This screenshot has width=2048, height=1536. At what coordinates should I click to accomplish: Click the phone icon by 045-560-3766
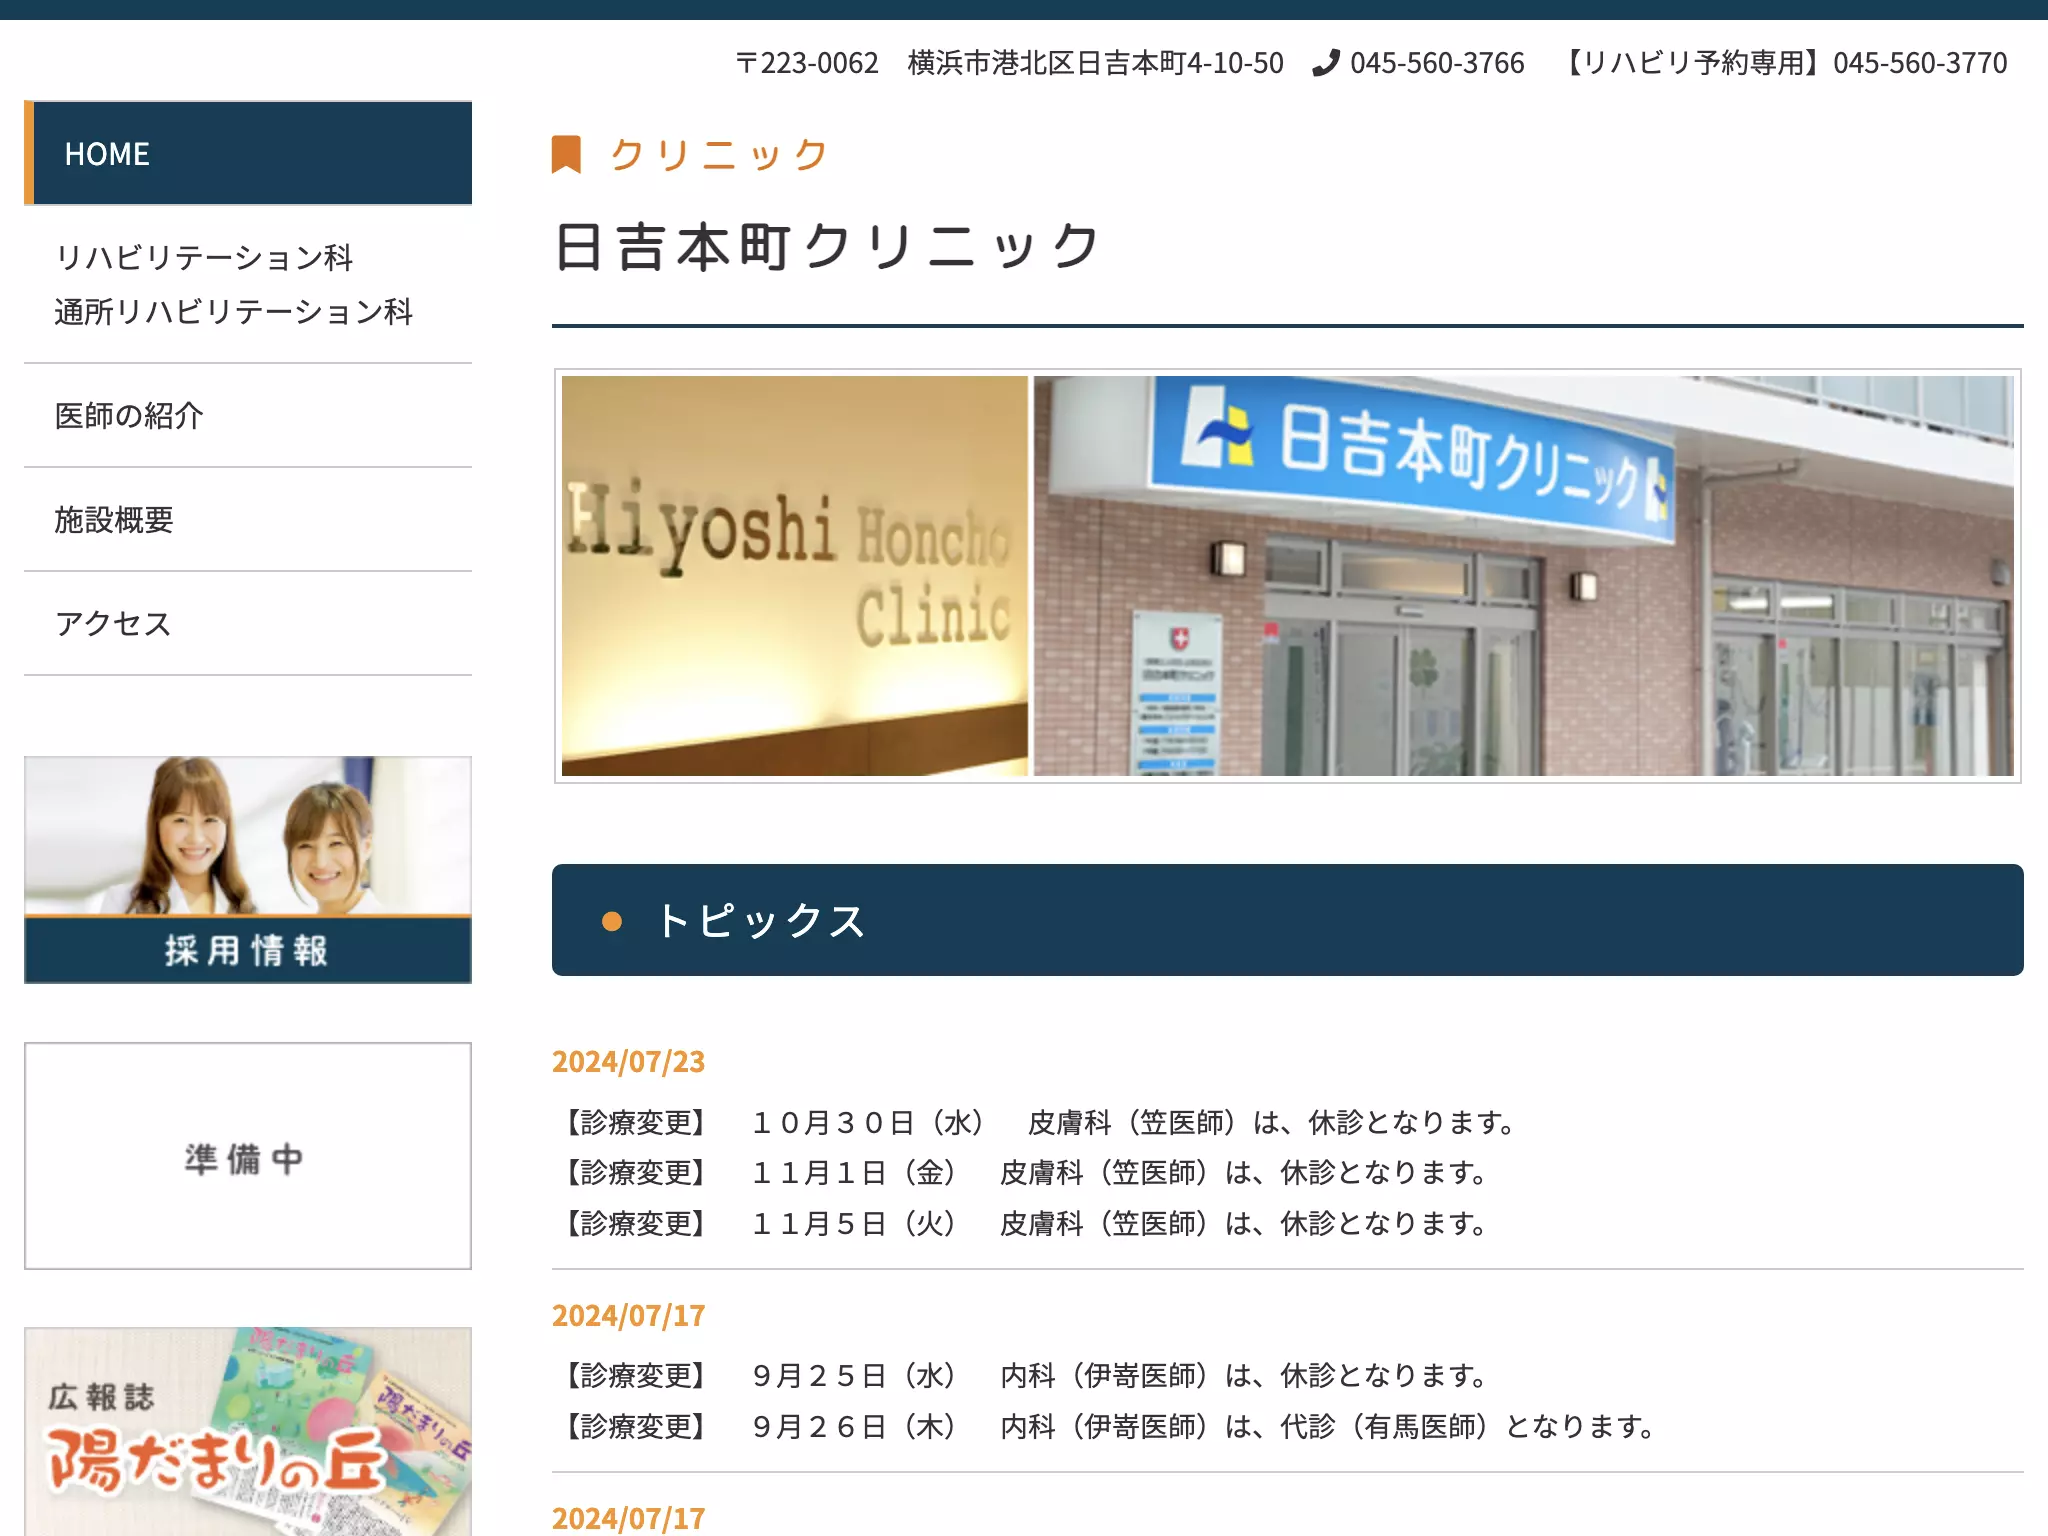pyautogui.click(x=1325, y=63)
